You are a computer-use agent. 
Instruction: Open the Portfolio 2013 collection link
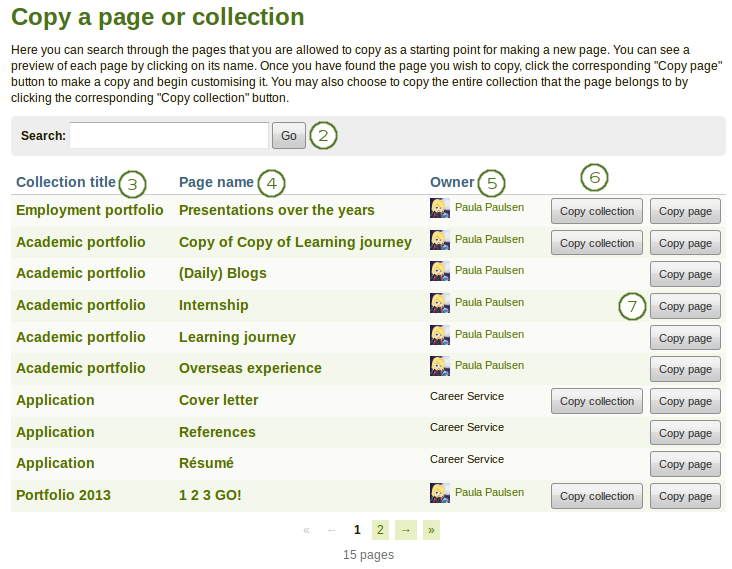pyautogui.click(x=63, y=495)
